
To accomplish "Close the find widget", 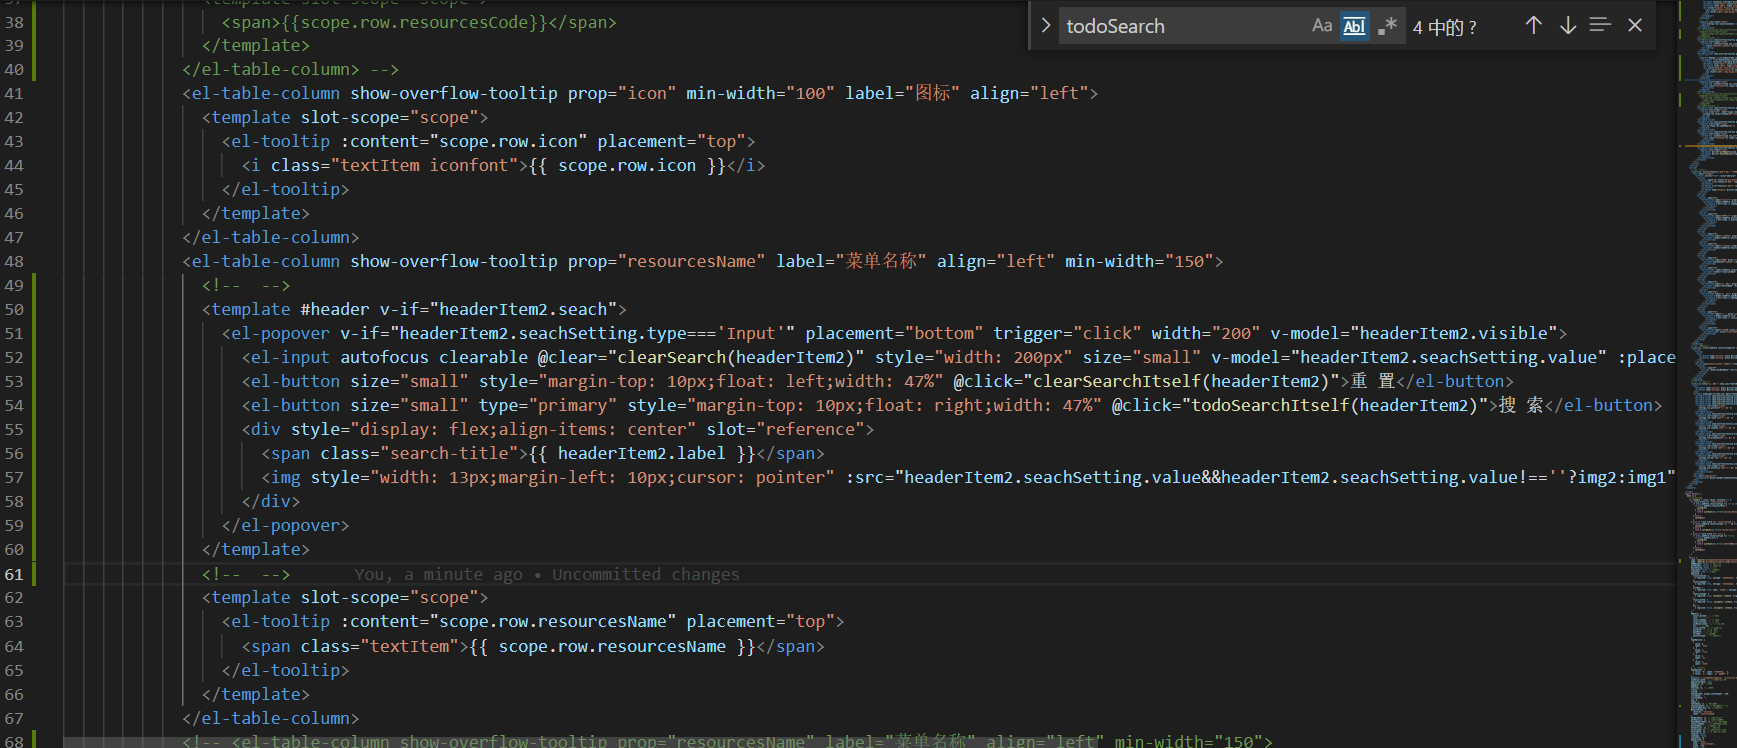I will (1635, 26).
